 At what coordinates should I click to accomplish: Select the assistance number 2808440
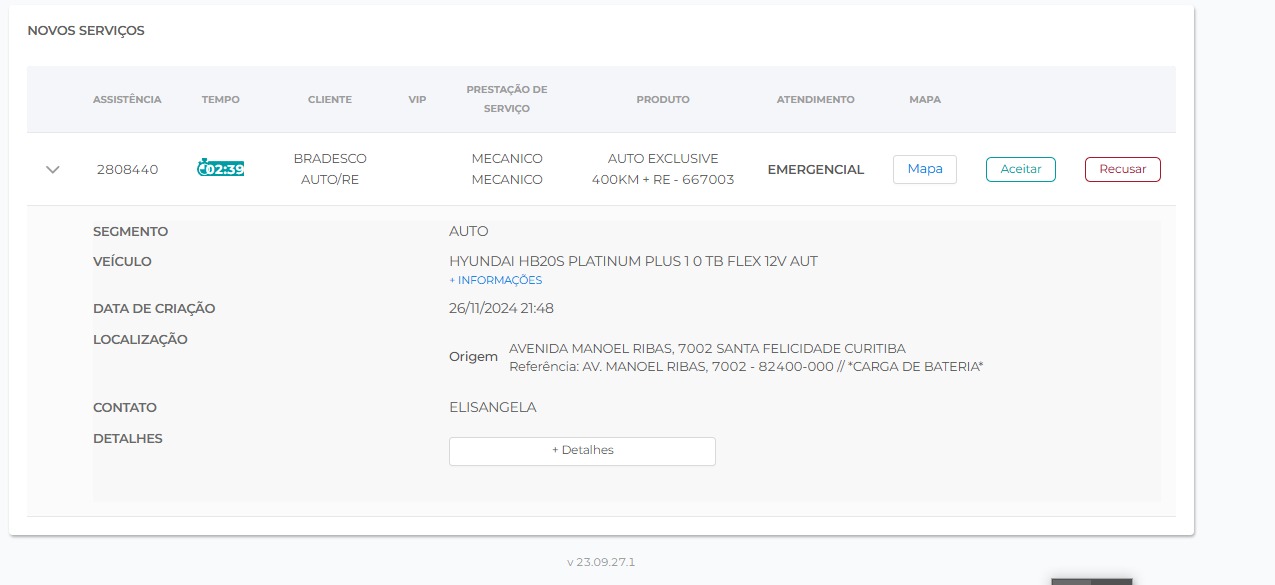[127, 169]
